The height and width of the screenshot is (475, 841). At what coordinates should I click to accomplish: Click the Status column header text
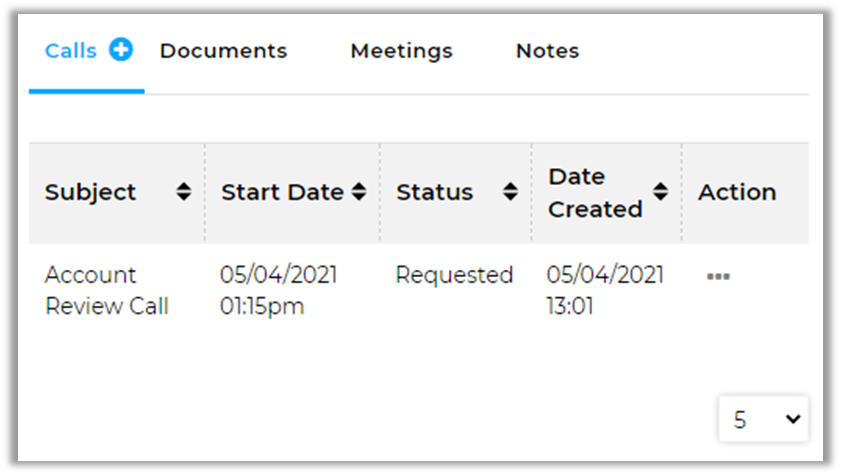pyautogui.click(x=435, y=192)
